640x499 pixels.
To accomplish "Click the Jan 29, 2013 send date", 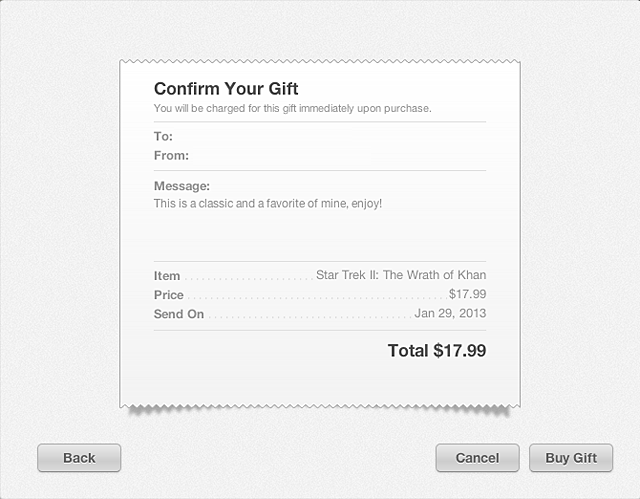I will click(450, 313).
